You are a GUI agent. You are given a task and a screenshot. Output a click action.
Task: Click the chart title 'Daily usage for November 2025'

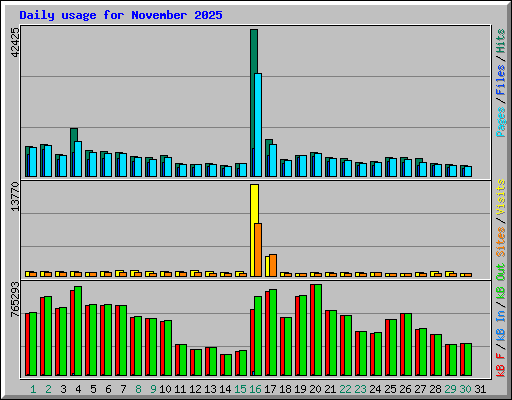click(x=121, y=15)
